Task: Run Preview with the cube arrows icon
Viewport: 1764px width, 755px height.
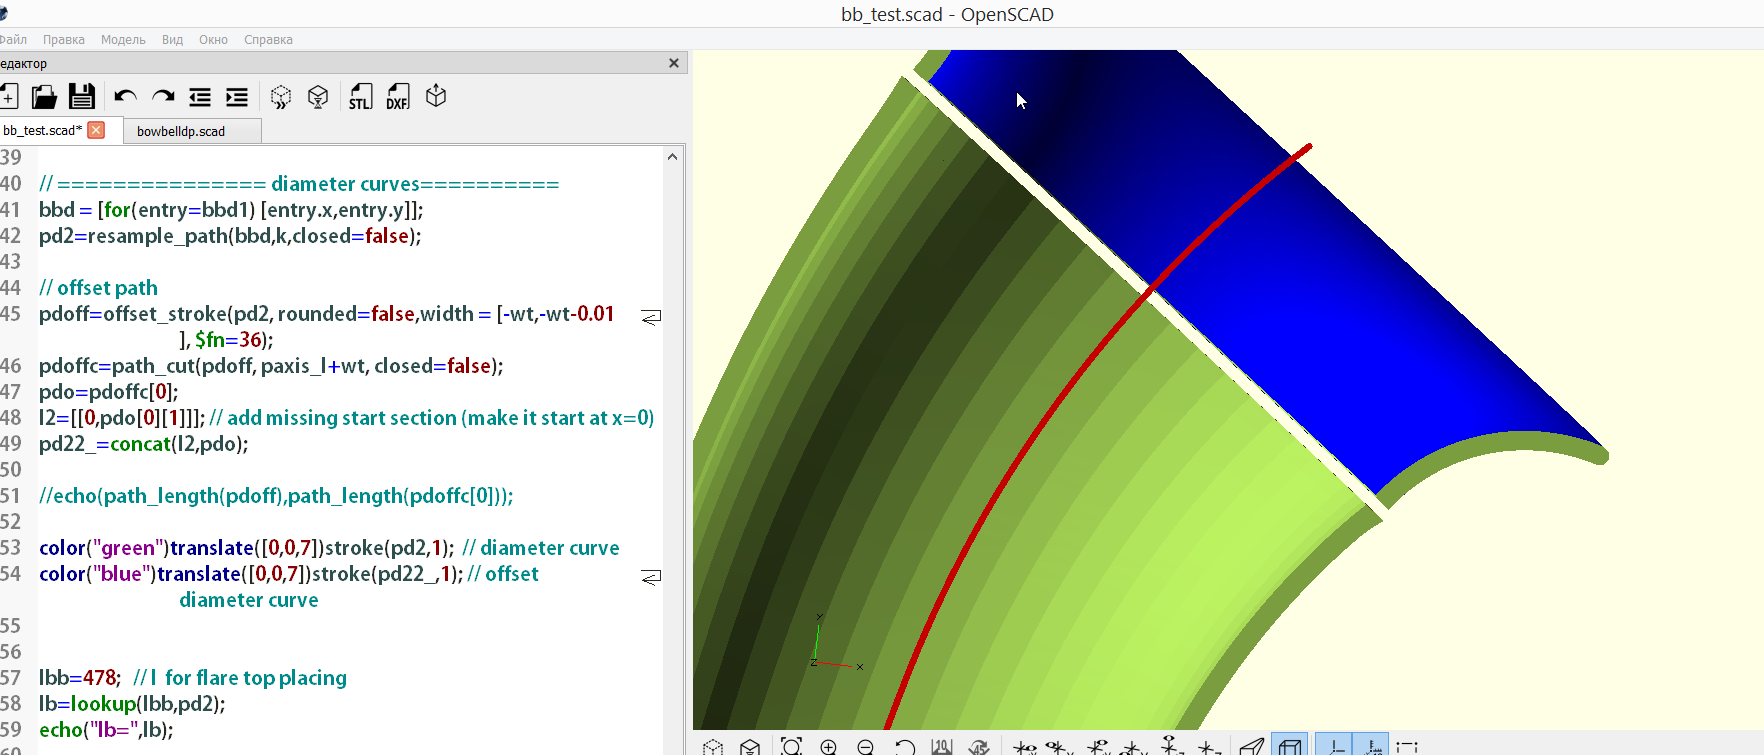Action: click(x=281, y=97)
